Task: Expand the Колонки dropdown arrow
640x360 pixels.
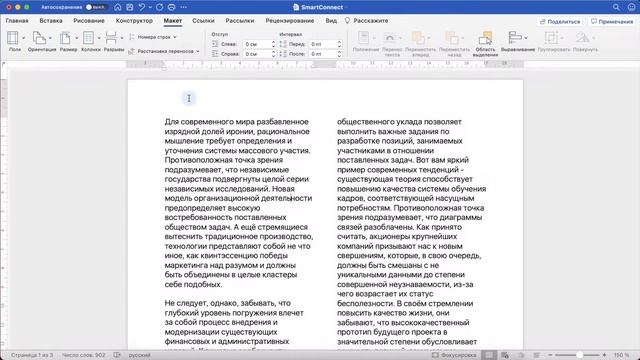Action: (99, 38)
